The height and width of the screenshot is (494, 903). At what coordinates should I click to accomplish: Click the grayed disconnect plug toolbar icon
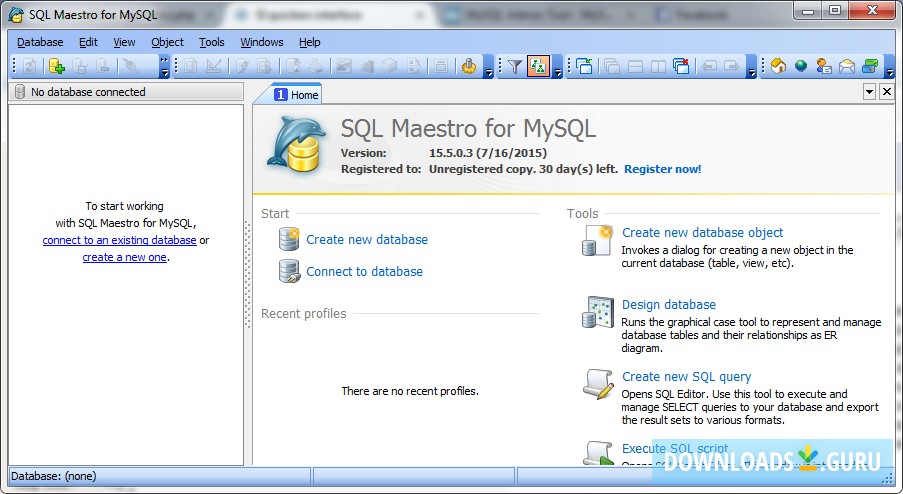[131, 66]
